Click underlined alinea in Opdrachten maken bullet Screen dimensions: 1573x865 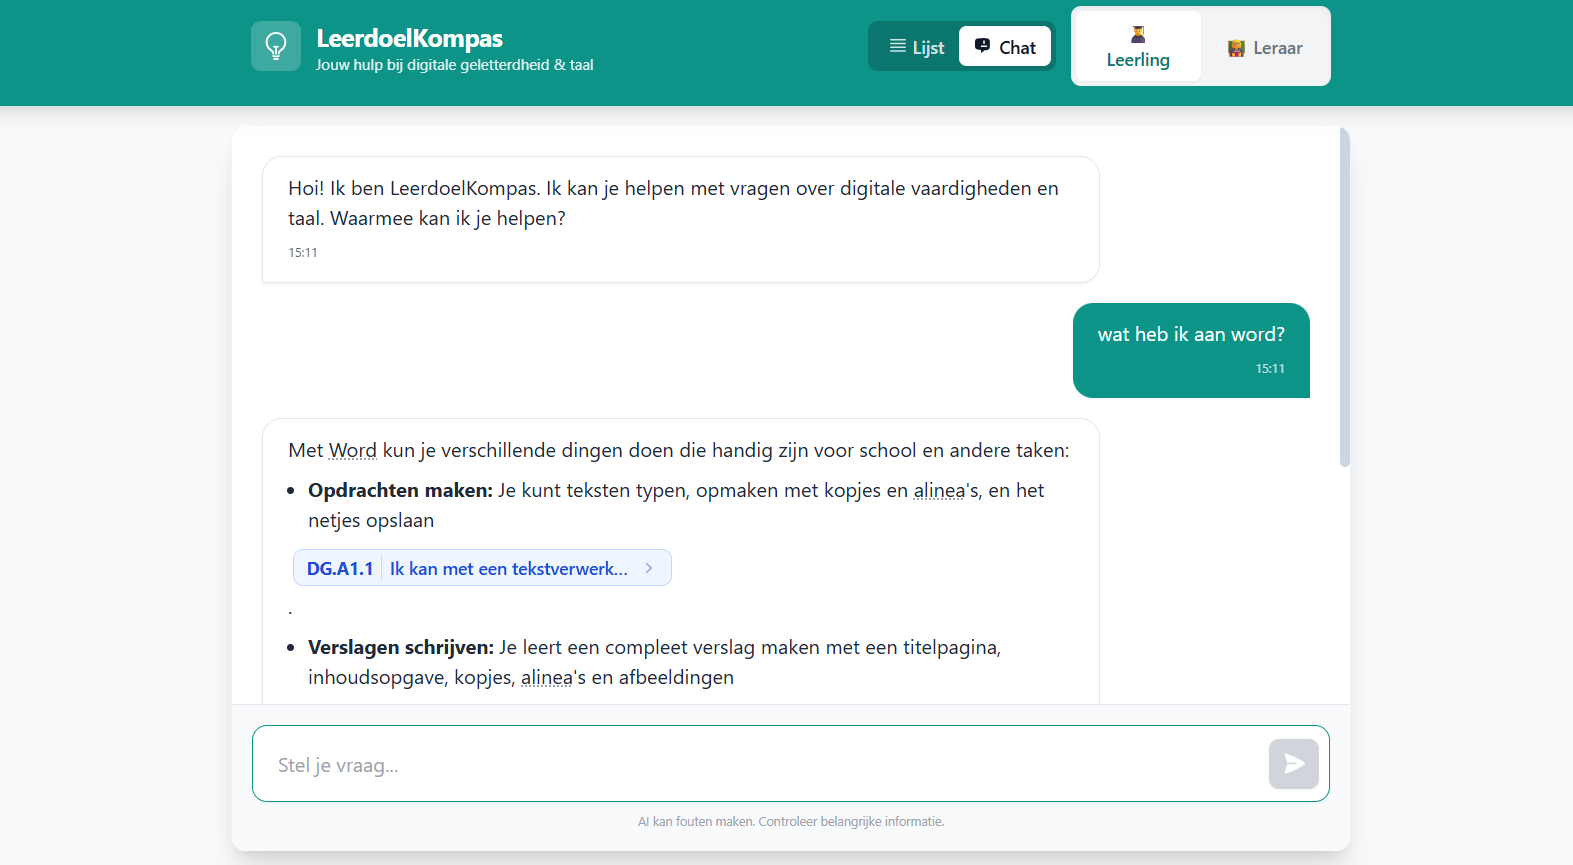click(939, 491)
